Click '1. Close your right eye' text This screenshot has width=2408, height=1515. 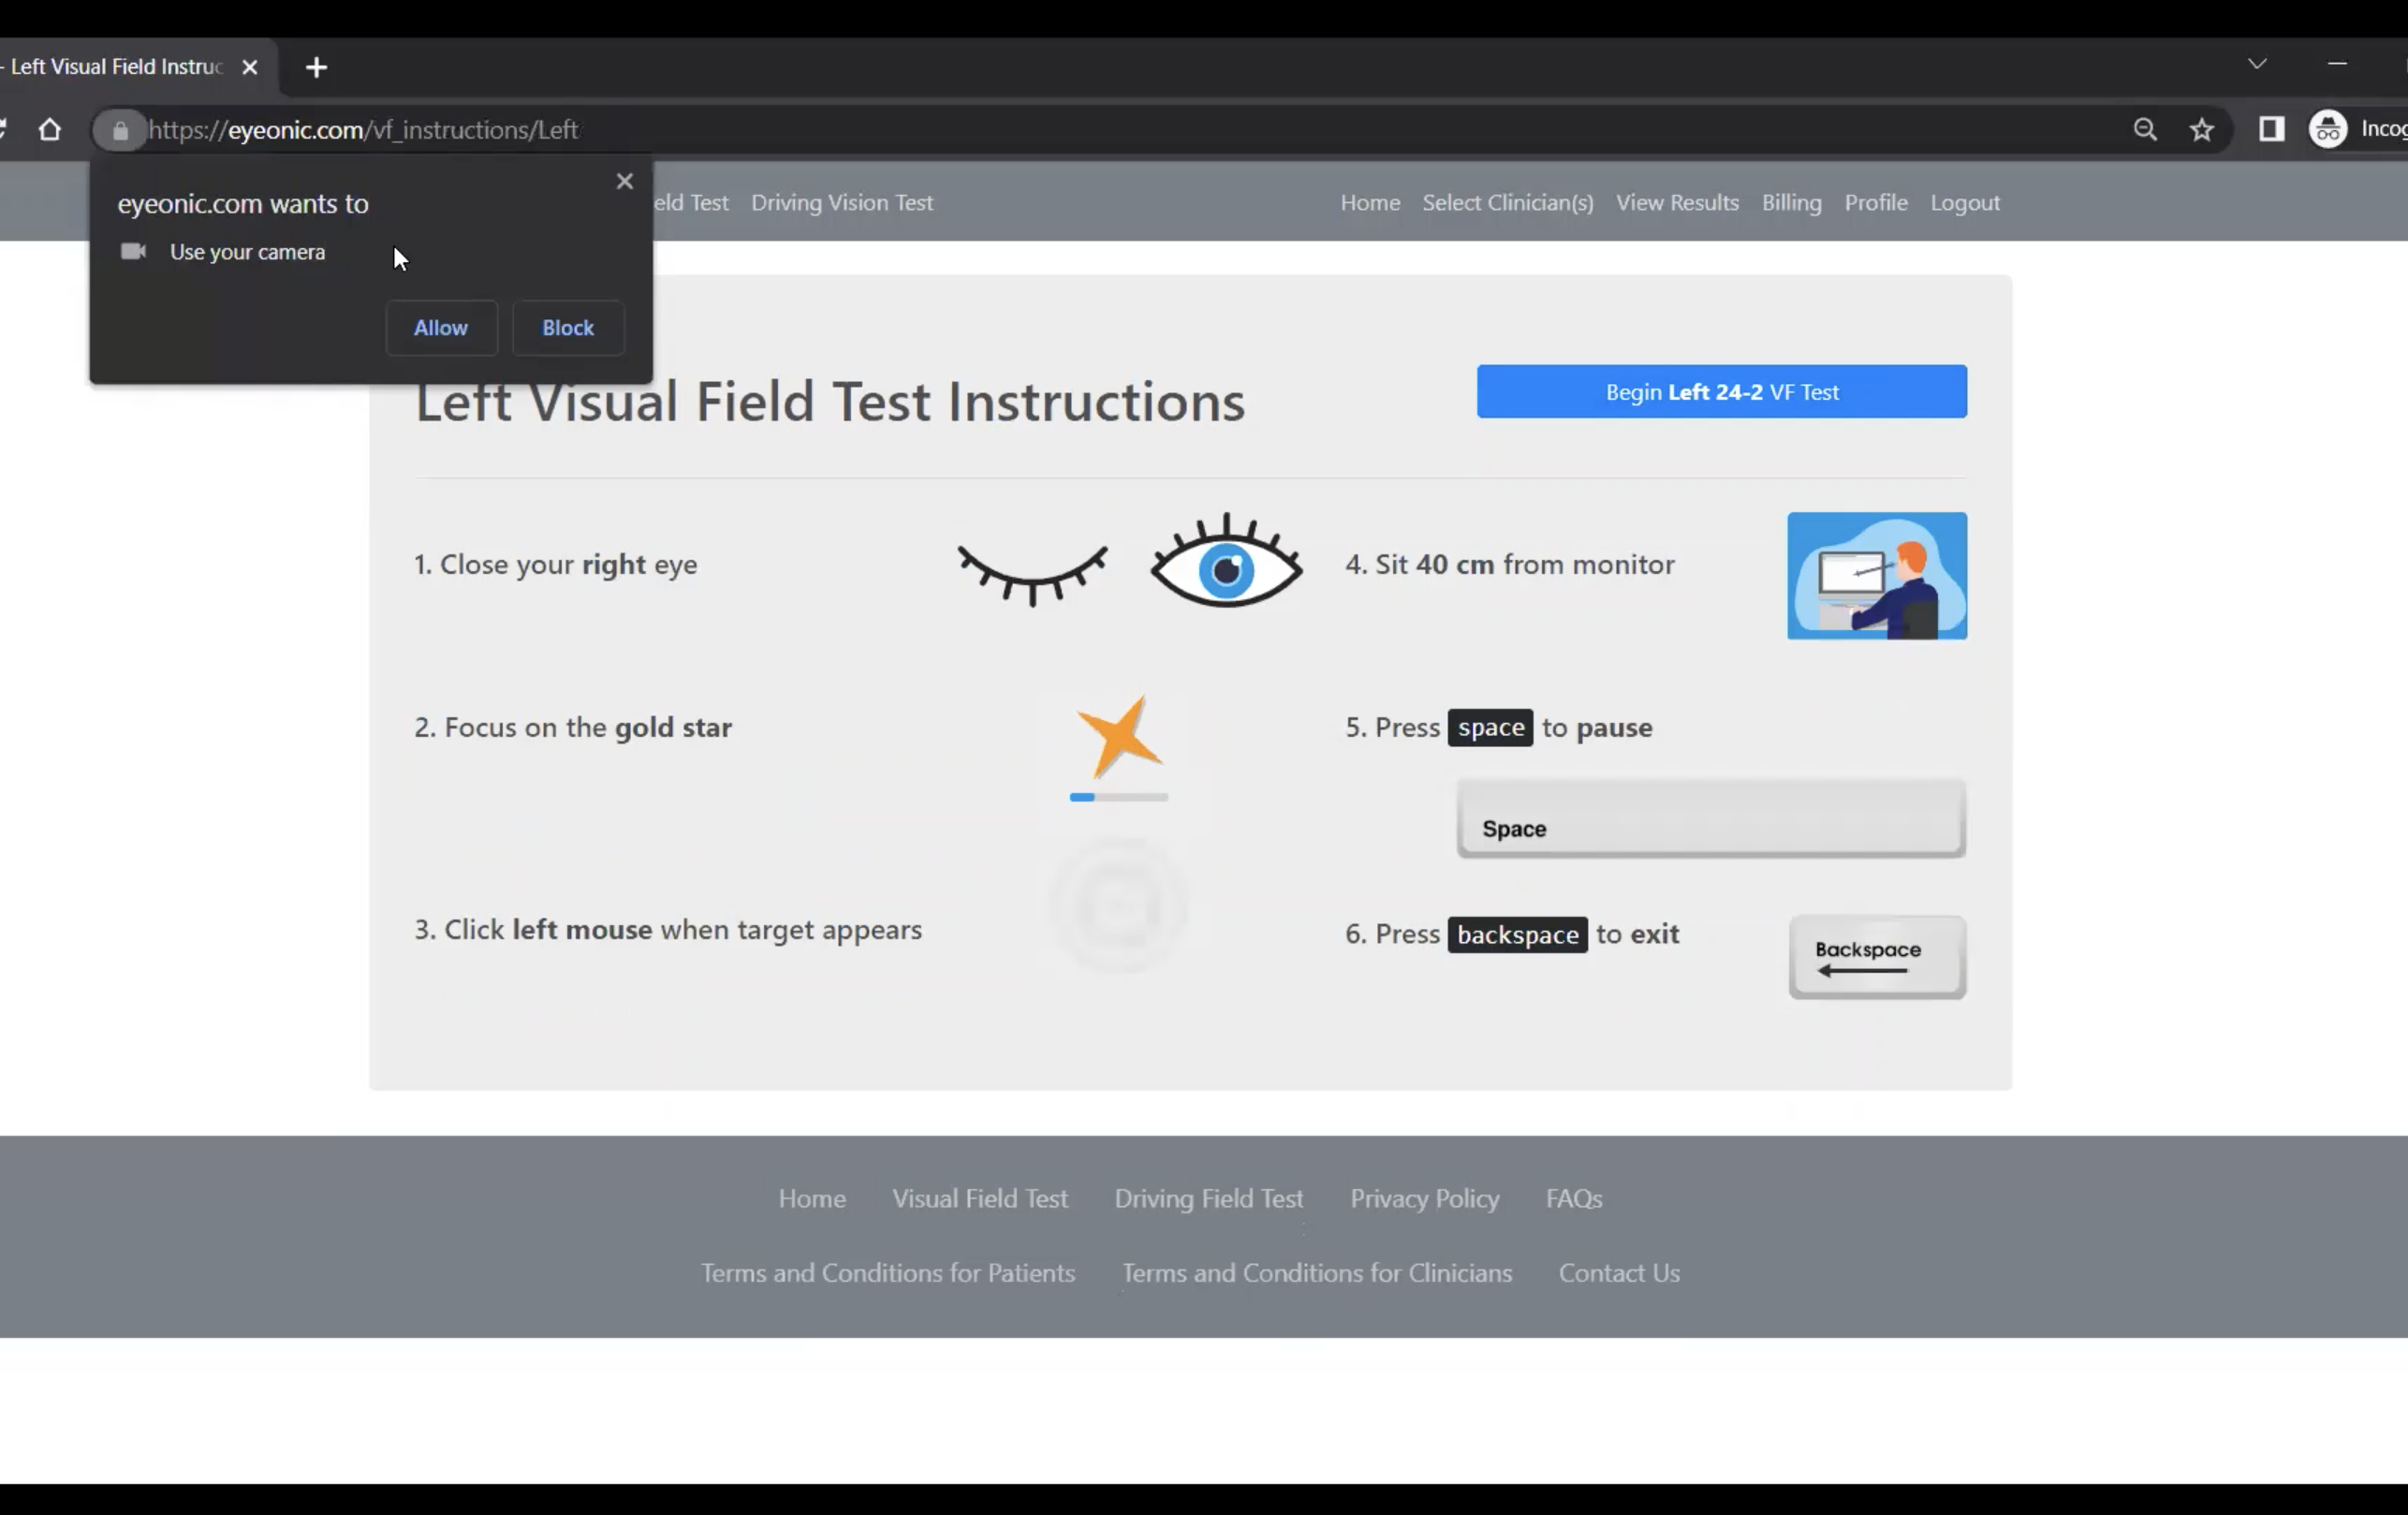pyautogui.click(x=556, y=565)
